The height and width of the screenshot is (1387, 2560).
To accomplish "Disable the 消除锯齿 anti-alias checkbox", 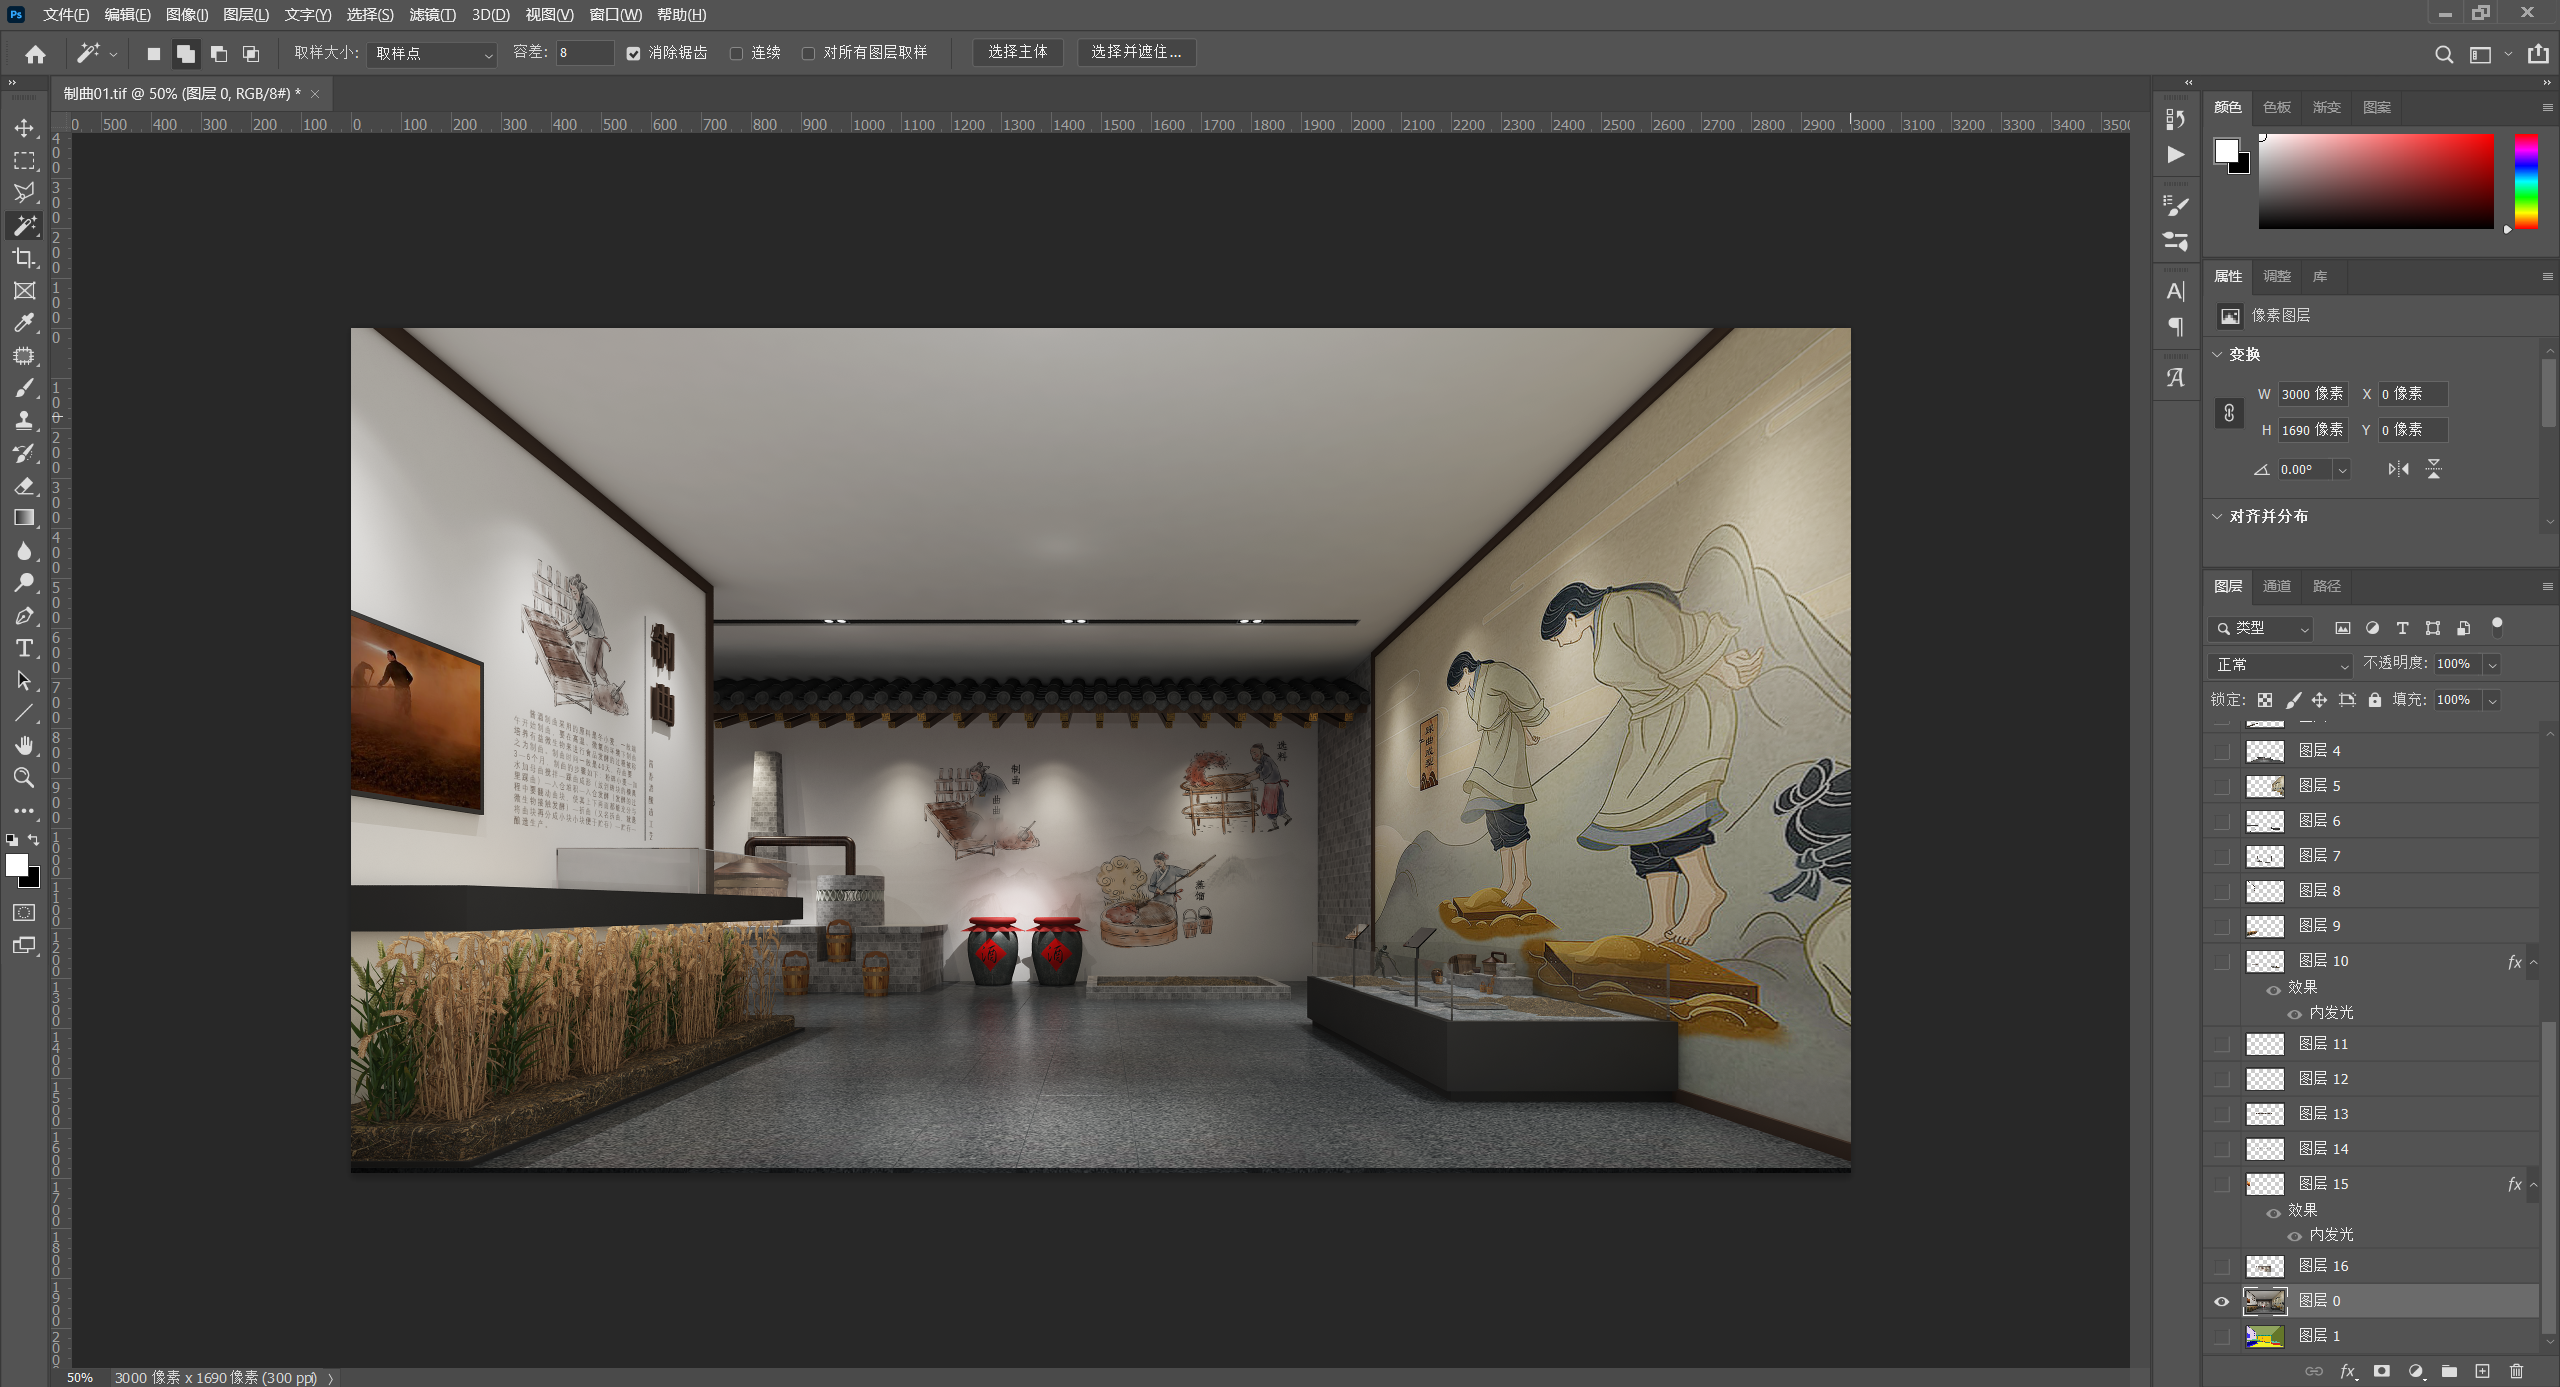I will pyautogui.click(x=633, y=53).
